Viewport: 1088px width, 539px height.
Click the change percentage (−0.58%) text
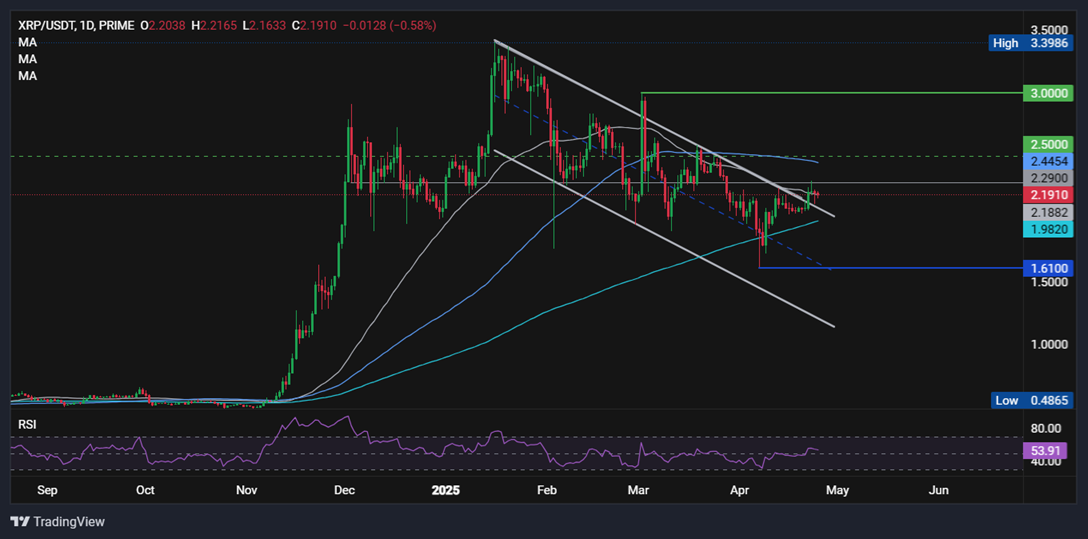click(x=412, y=26)
